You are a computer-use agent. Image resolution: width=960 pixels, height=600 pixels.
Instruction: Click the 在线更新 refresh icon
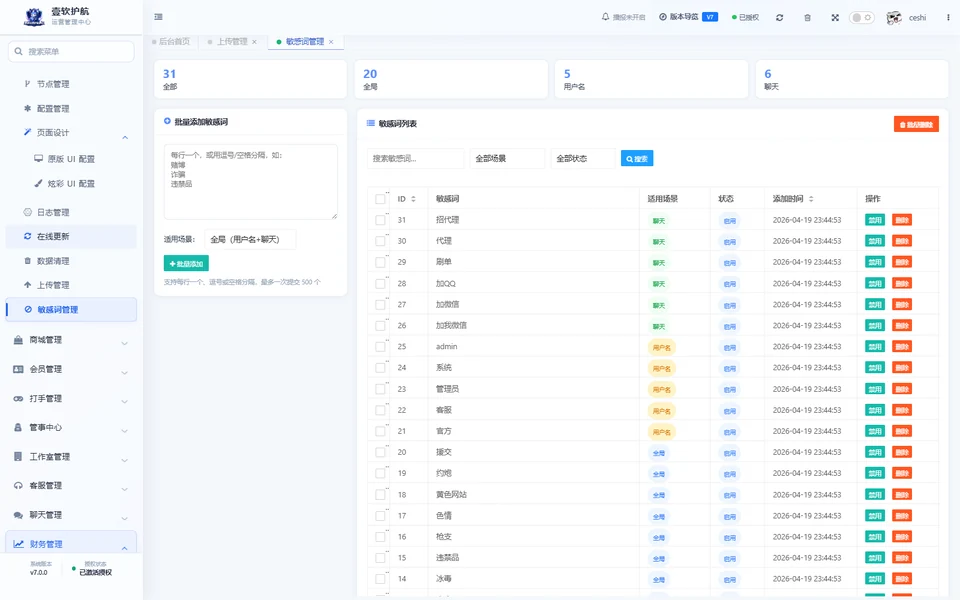pyautogui.click(x=28, y=236)
